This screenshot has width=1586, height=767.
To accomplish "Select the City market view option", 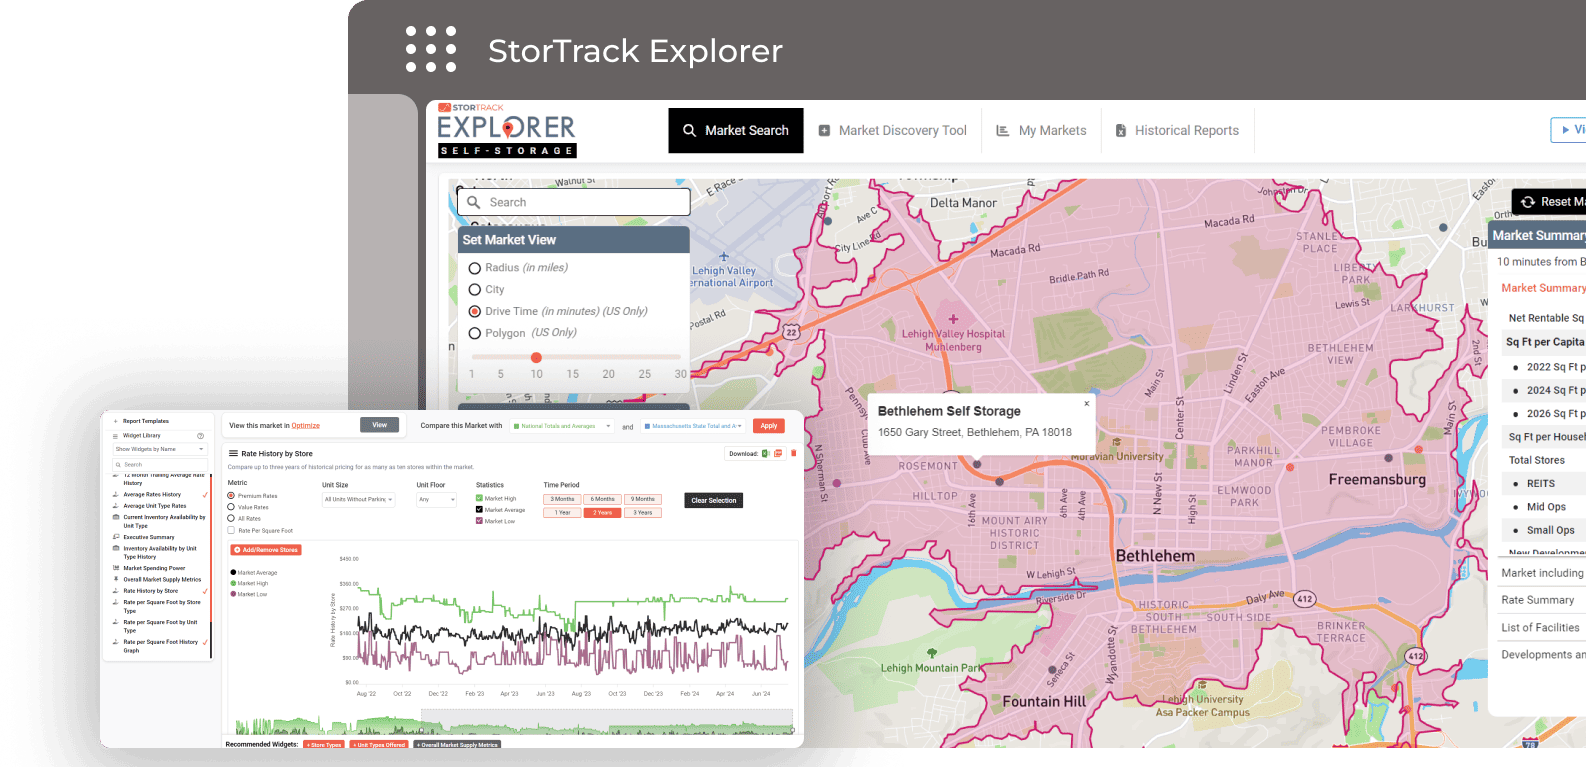I will tap(475, 289).
